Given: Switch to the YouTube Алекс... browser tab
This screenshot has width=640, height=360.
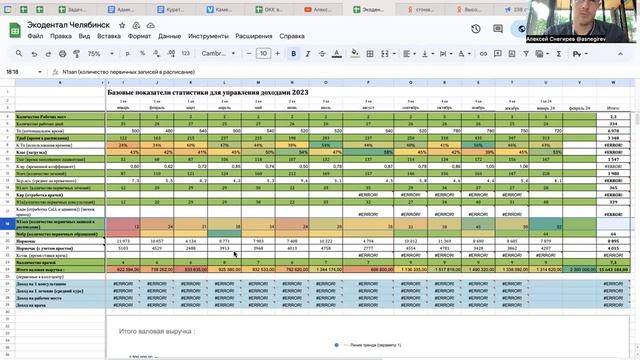Looking at the screenshot, I should pos(318,9).
